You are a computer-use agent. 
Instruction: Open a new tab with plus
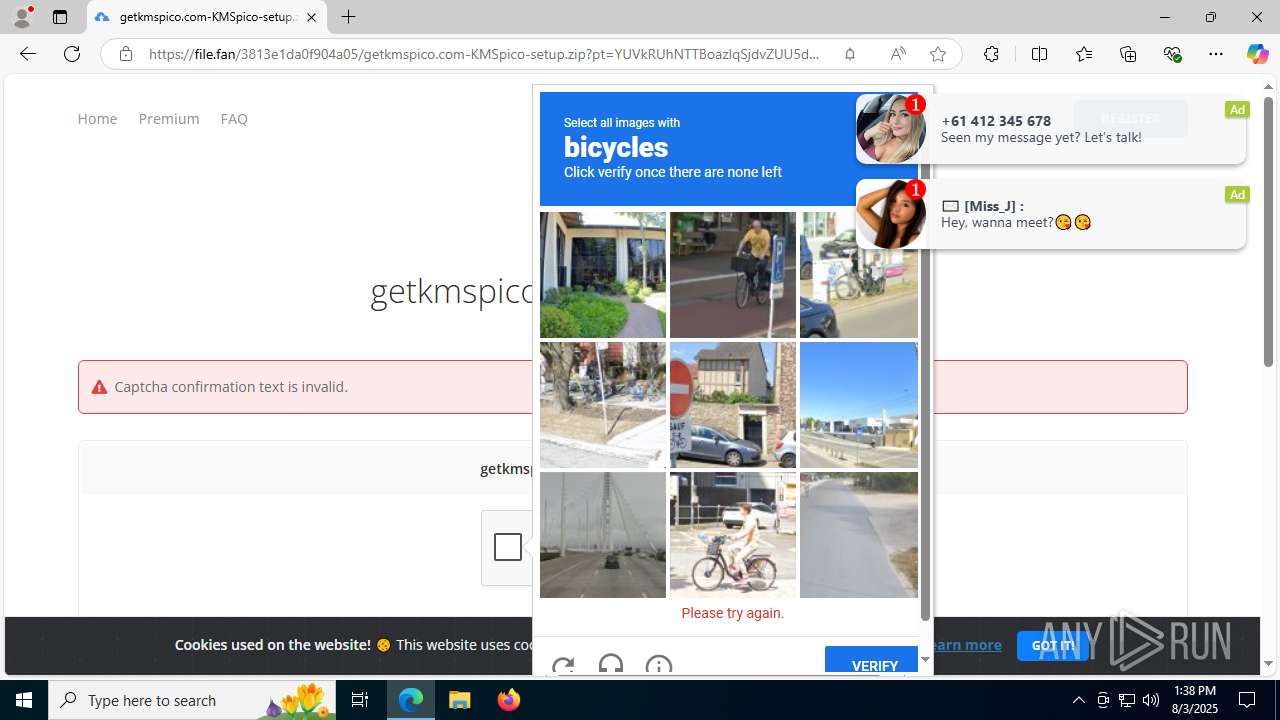pos(348,17)
